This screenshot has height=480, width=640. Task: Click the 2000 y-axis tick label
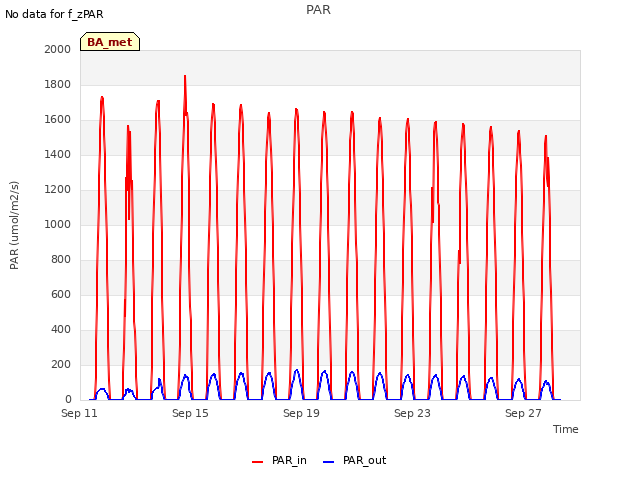click(58, 49)
